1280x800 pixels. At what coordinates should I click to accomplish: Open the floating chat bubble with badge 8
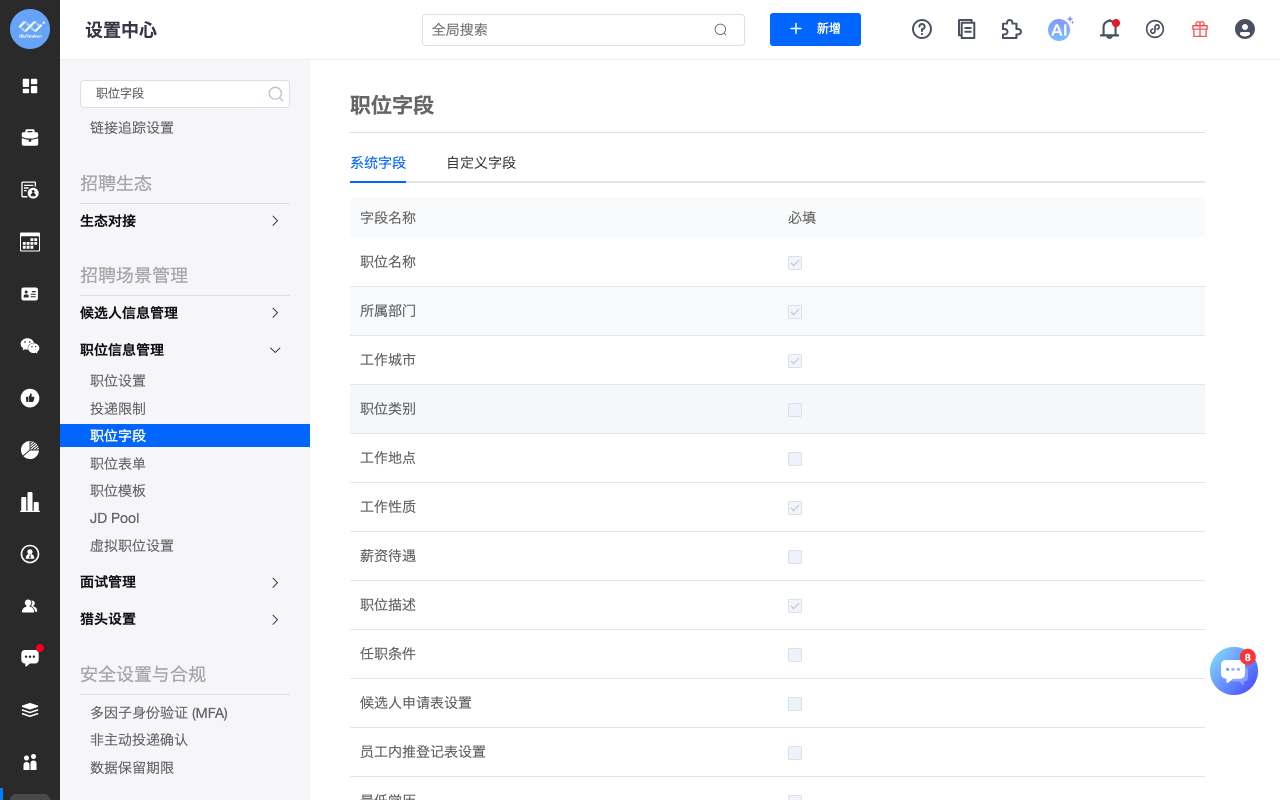click(x=1234, y=671)
